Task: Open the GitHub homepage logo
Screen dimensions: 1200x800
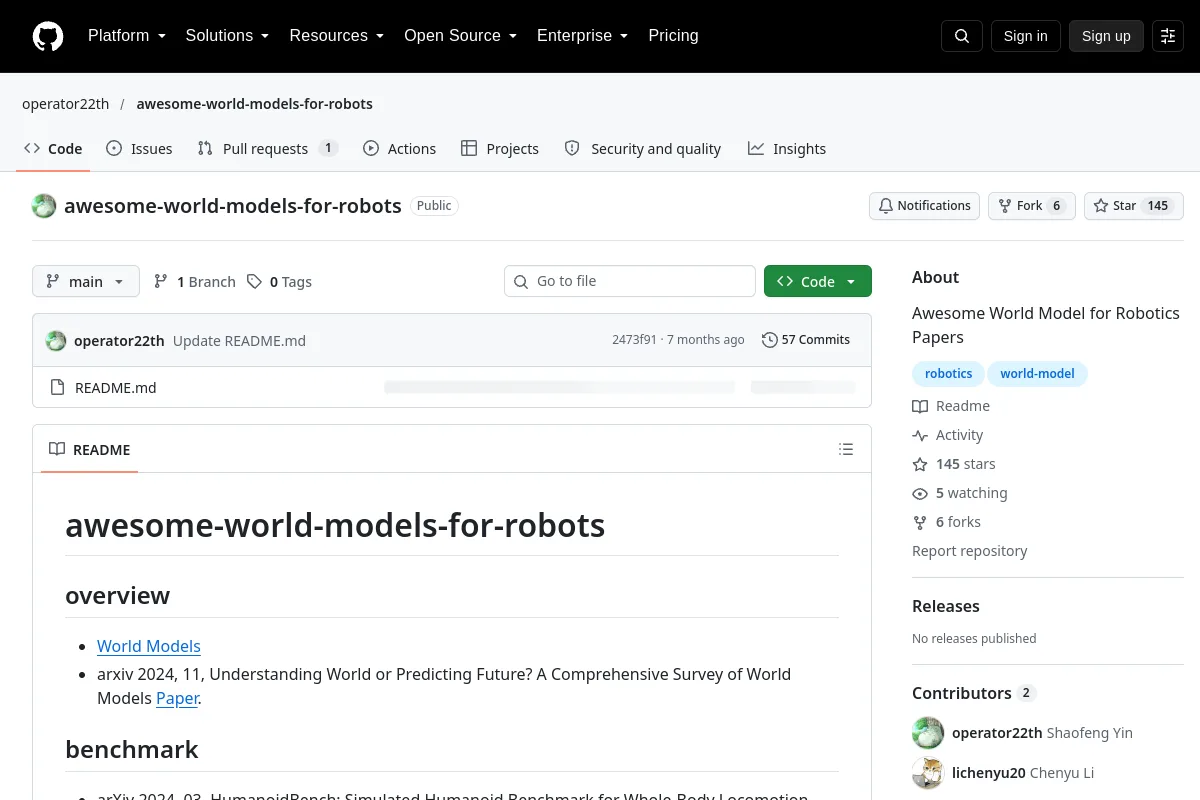Action: [x=48, y=36]
